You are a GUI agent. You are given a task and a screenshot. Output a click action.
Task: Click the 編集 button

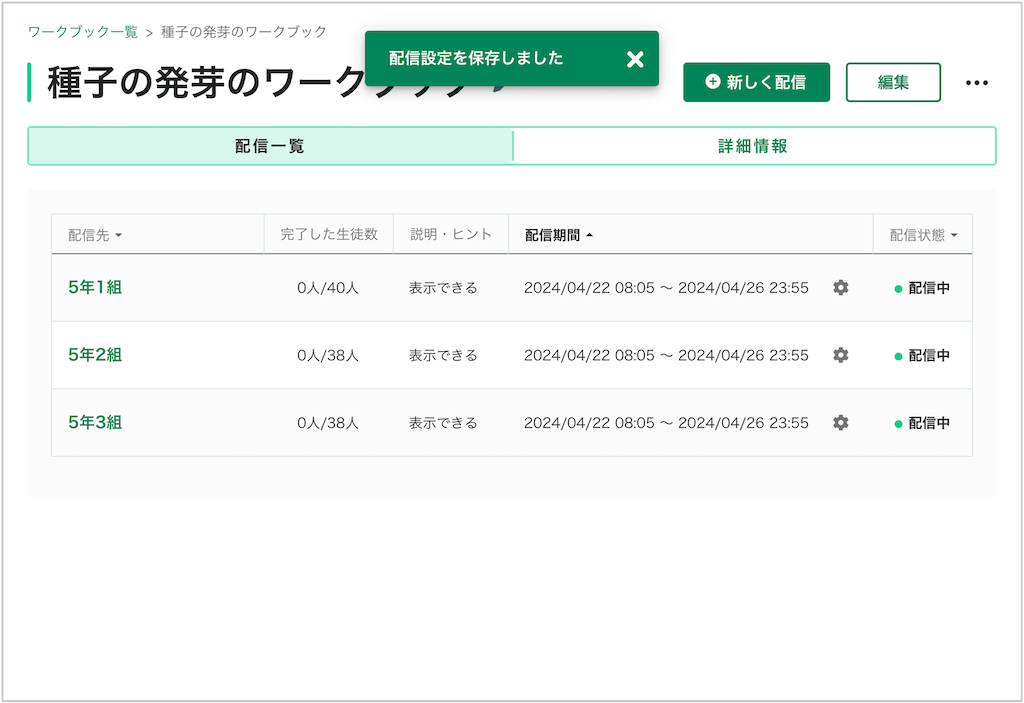(x=893, y=82)
